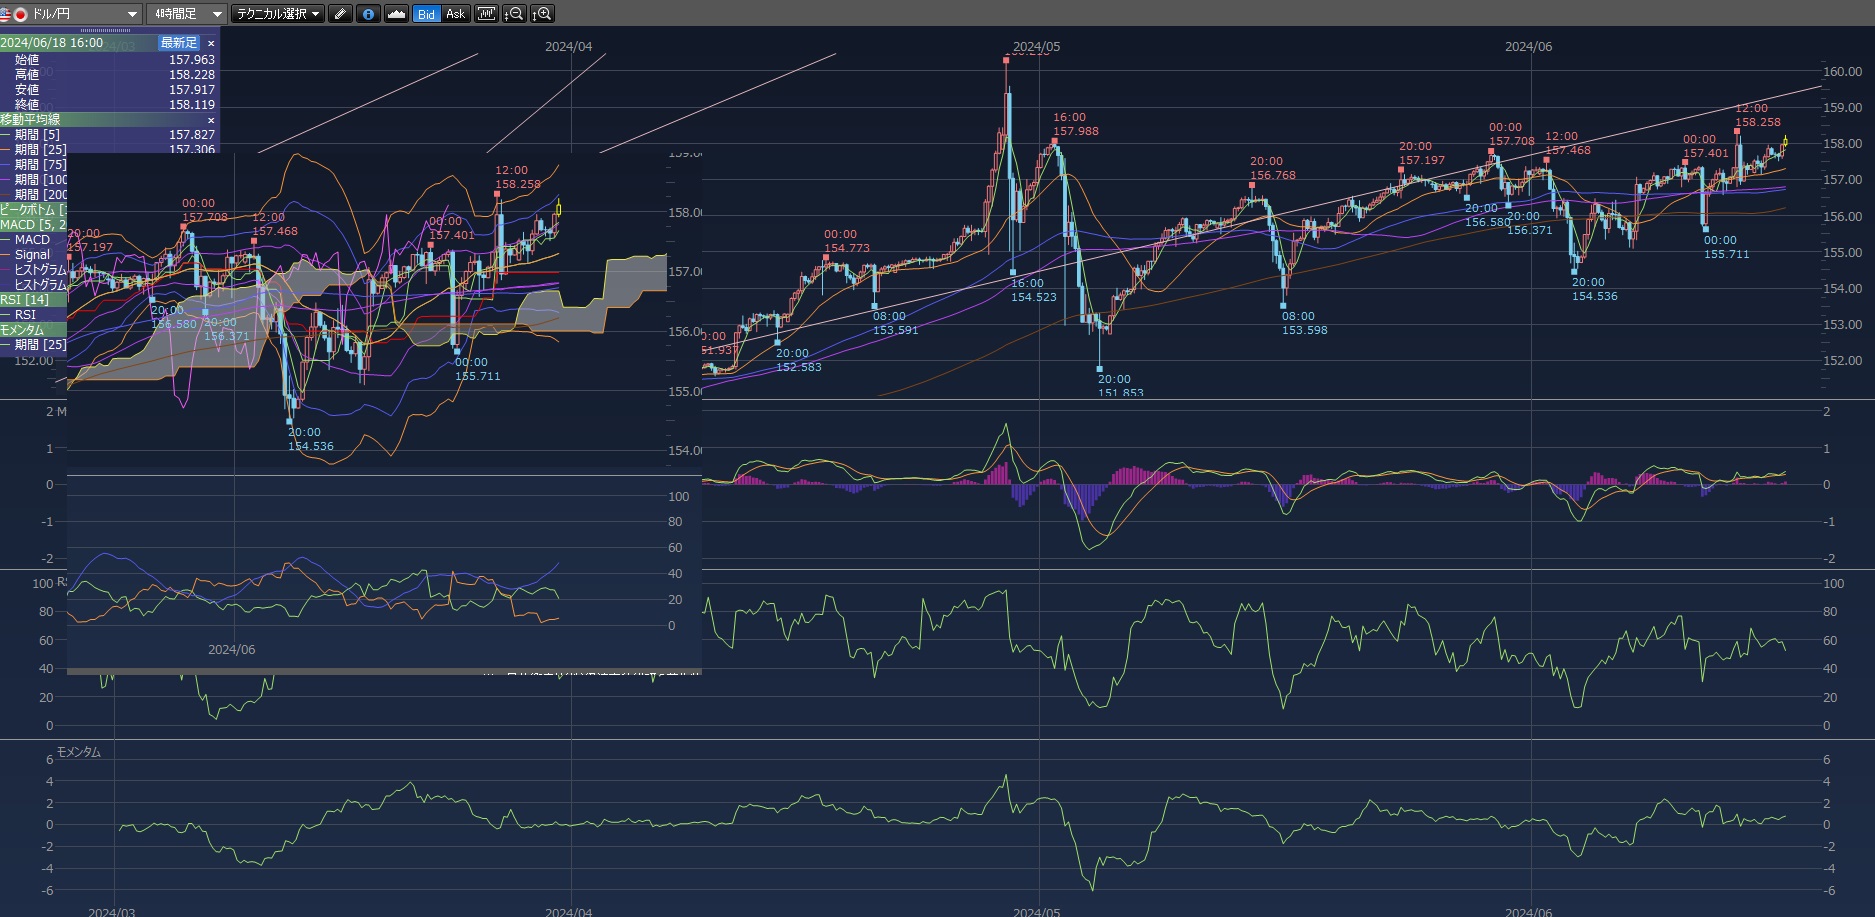Open the ドル/円 currency pair dropdown

(72, 14)
